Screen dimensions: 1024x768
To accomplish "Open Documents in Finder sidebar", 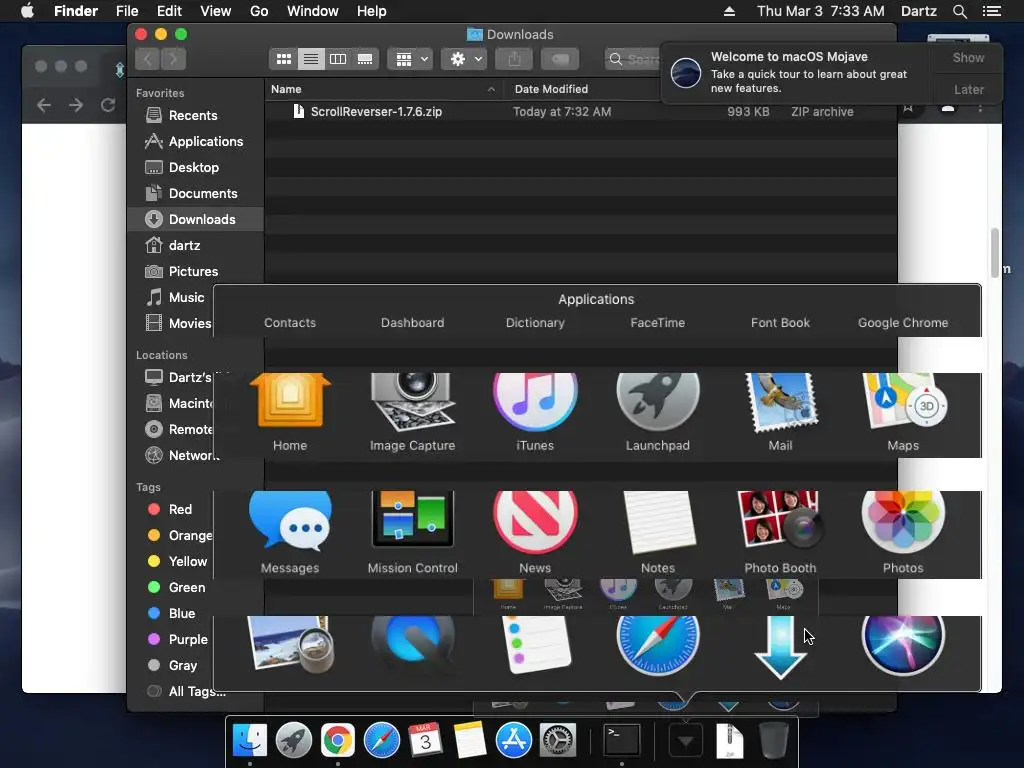I will point(202,194).
